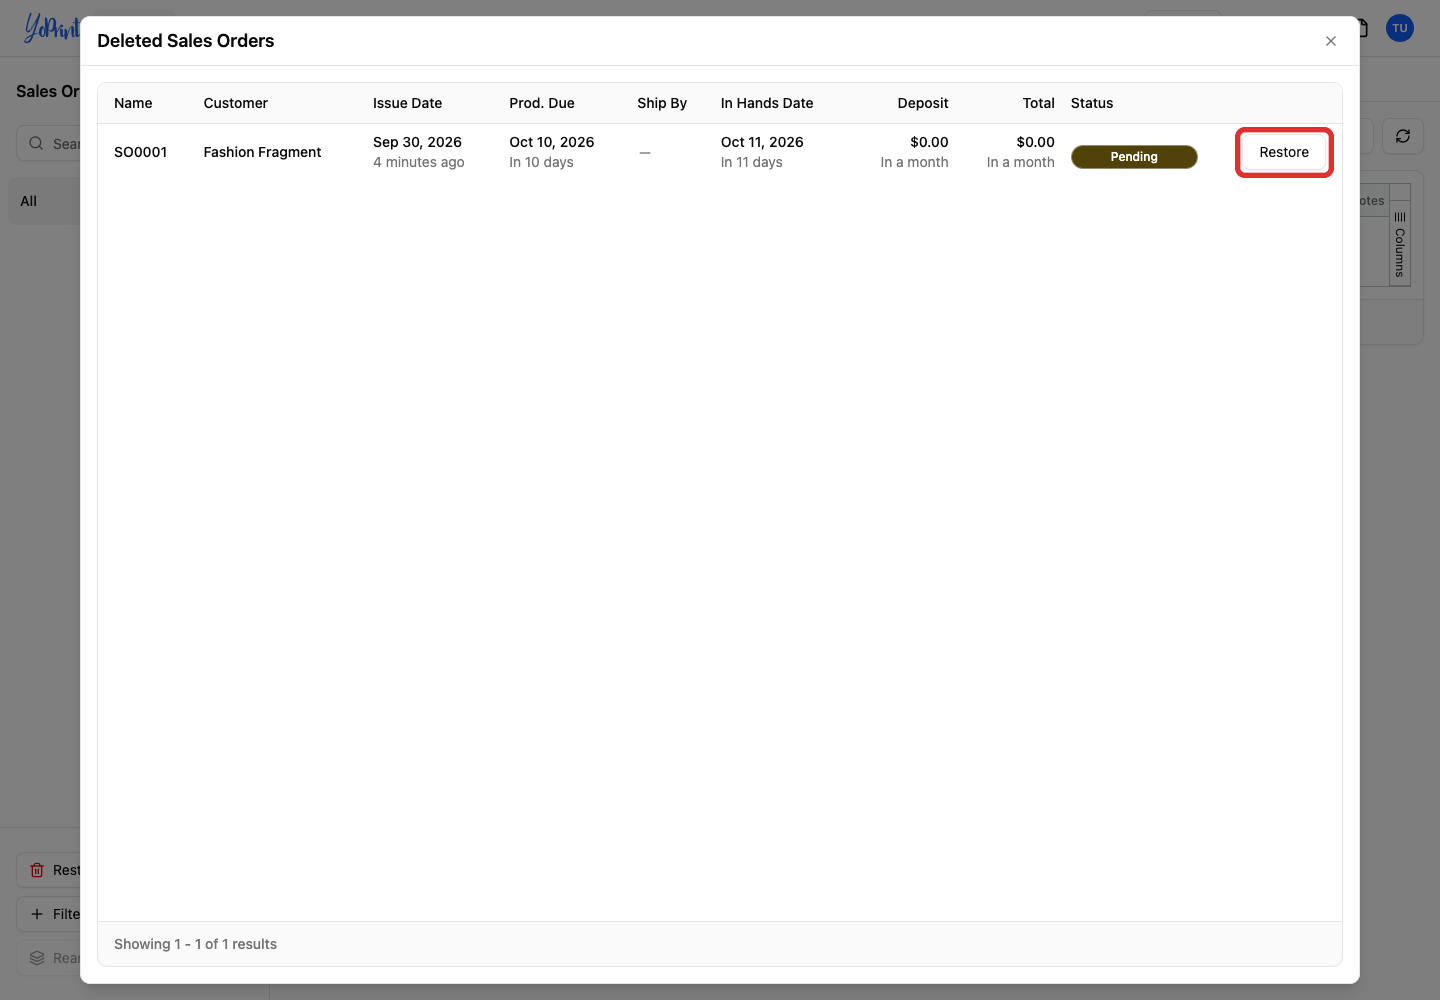Screen dimensions: 1440x1000
Task: Click the Name column header
Action: (133, 103)
